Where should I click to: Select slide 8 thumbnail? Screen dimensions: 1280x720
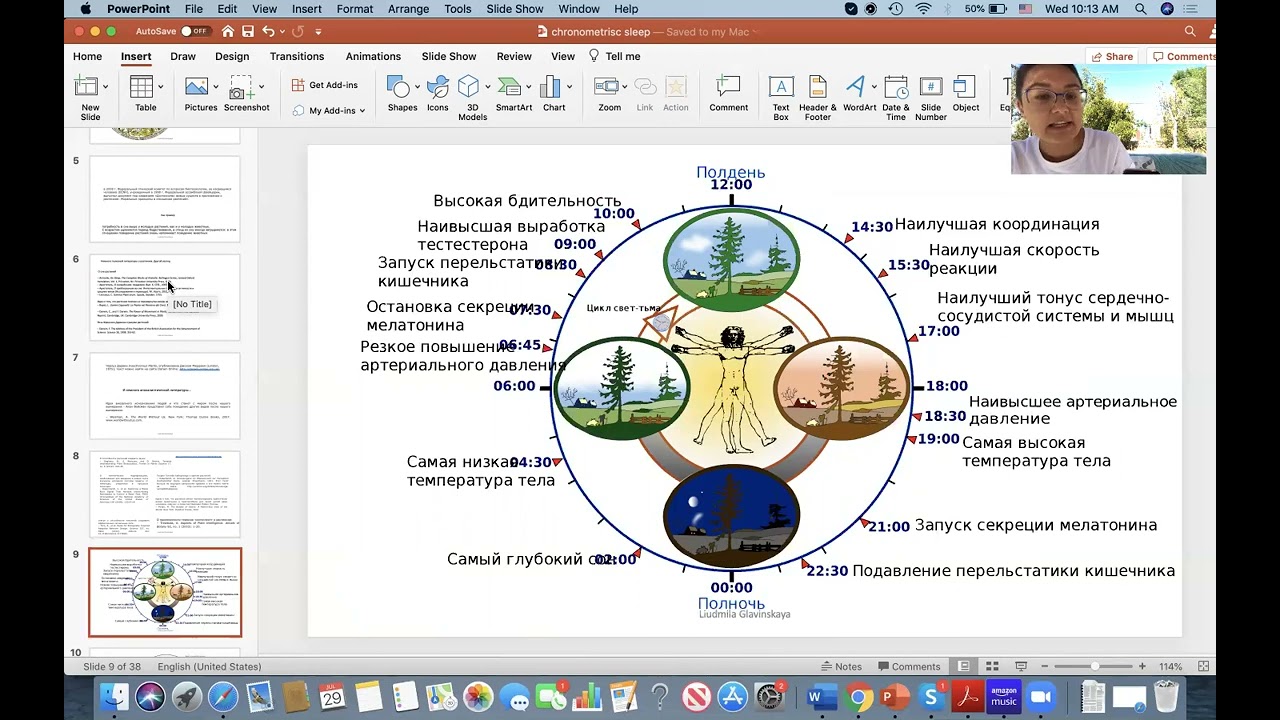[165, 495]
